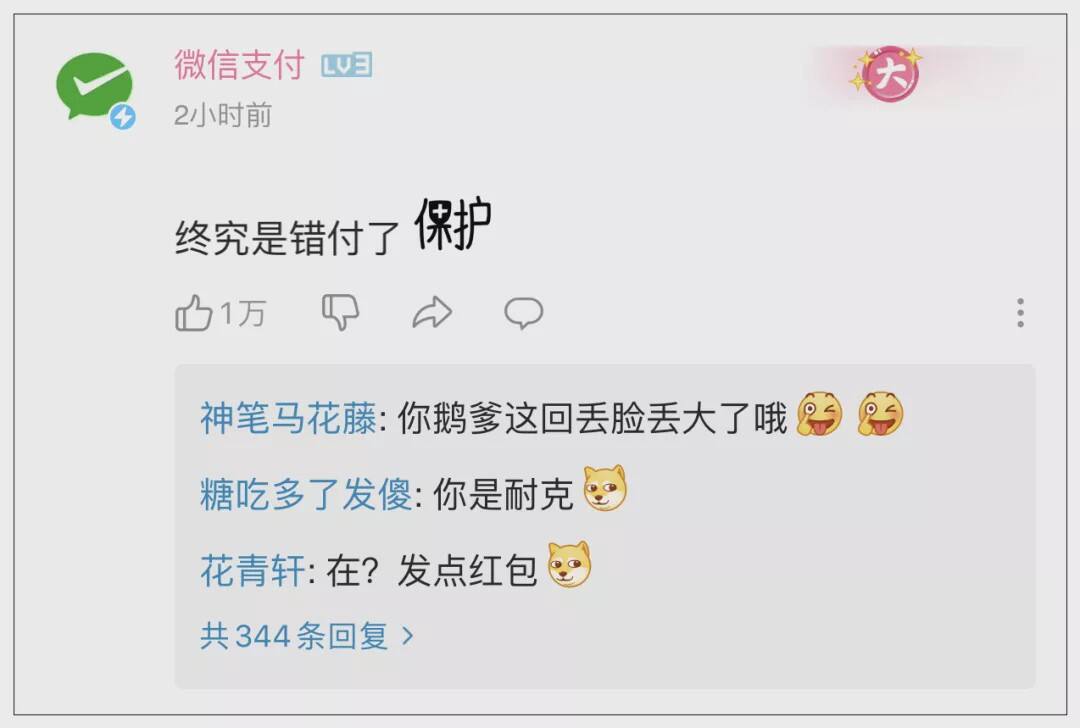The width and height of the screenshot is (1080, 728).
Task: Open the three-dot more options menu
Action: [x=1020, y=313]
